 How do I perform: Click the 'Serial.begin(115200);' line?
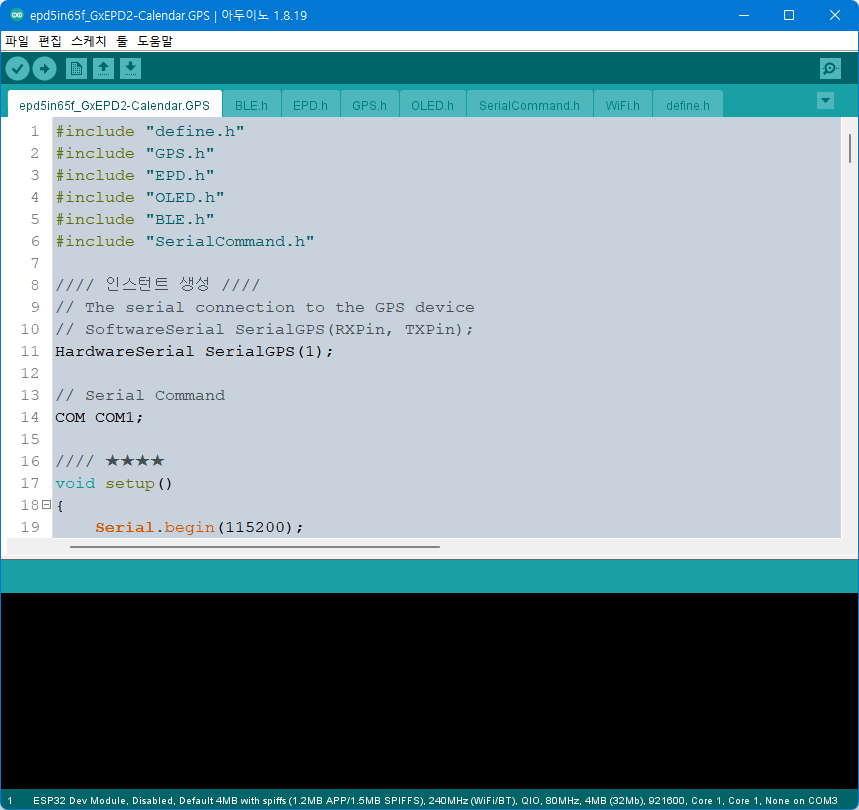[x=199, y=527]
